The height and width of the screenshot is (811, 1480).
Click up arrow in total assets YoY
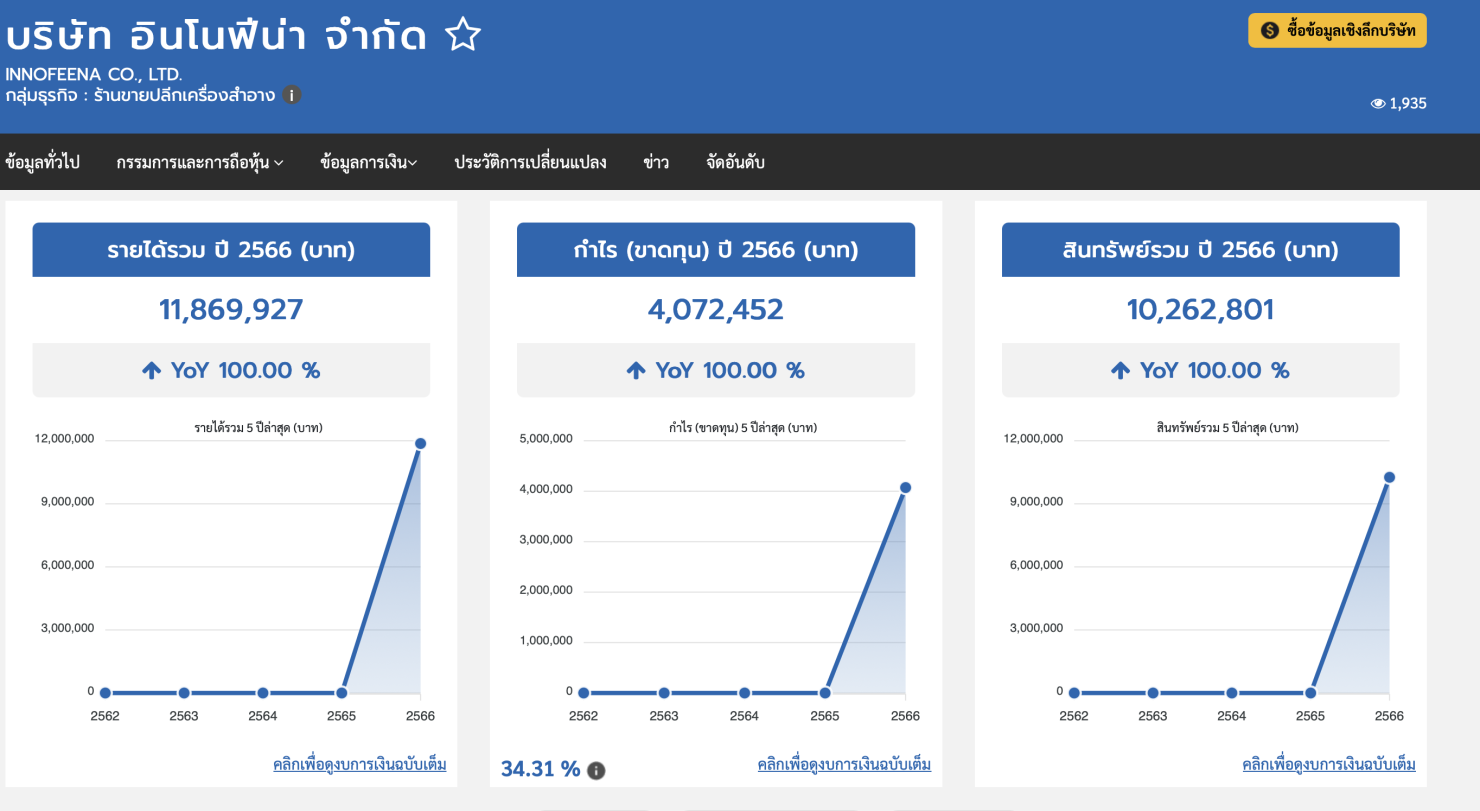click(1120, 371)
